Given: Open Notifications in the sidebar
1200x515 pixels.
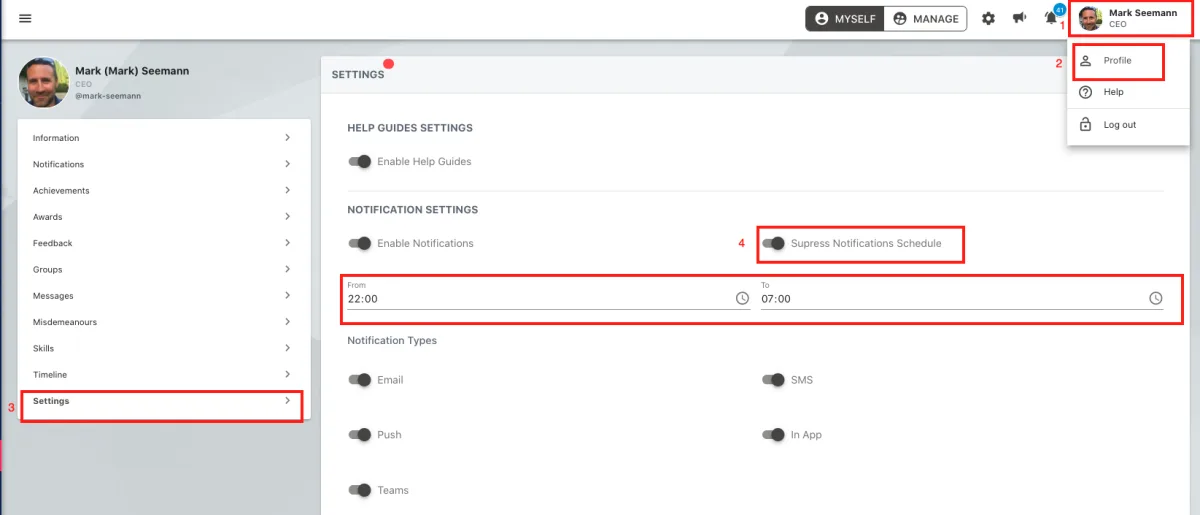Looking at the screenshot, I should [165, 164].
